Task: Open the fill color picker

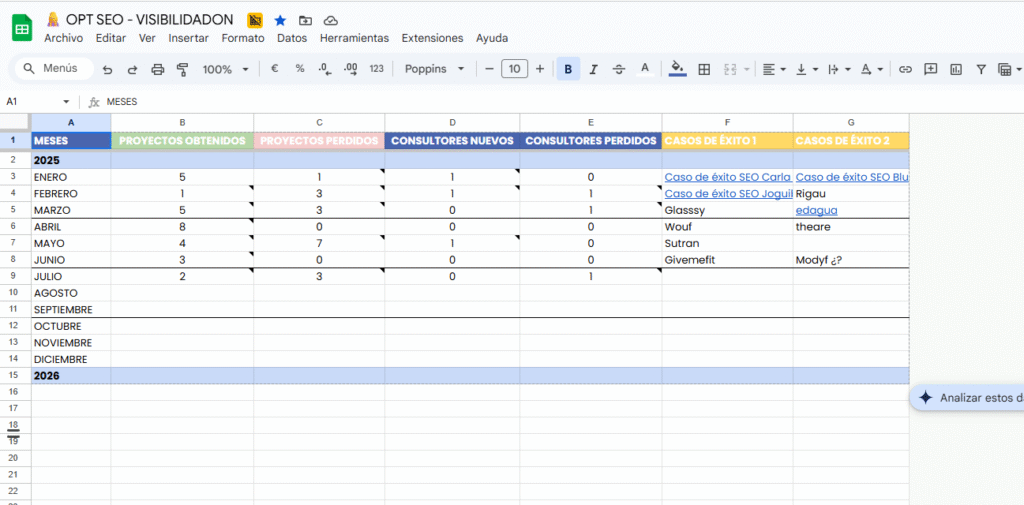Action: pyautogui.click(x=677, y=69)
